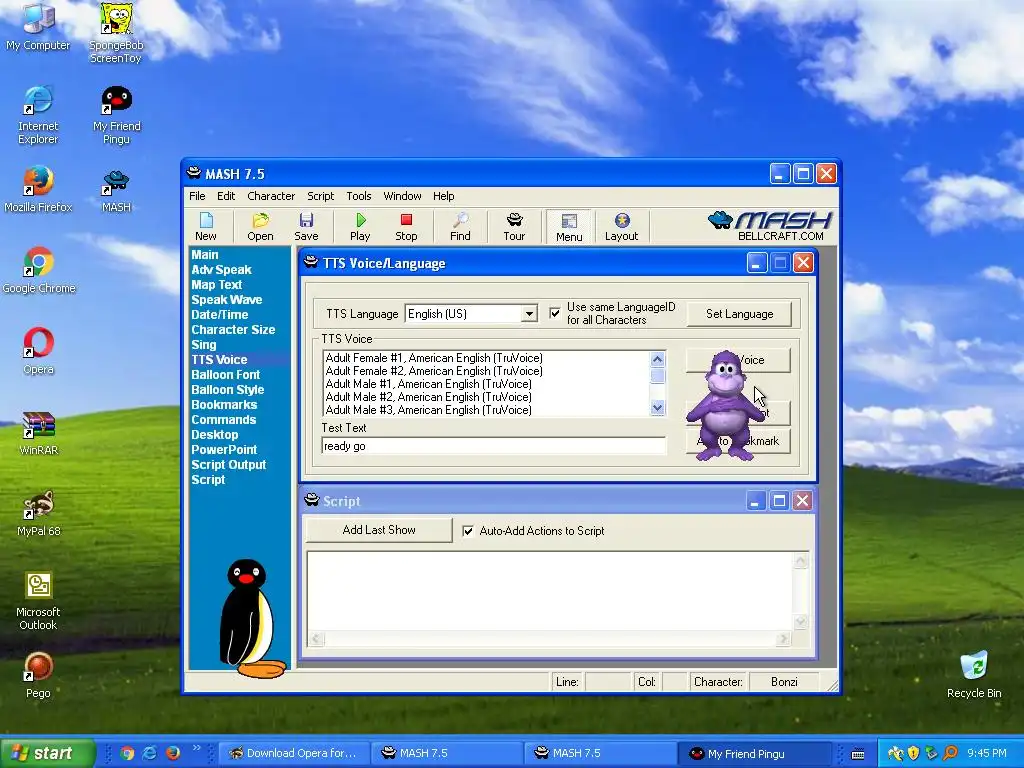Click the taskbar clock showing 9:45 PM
1024x768 pixels.
[x=986, y=754]
